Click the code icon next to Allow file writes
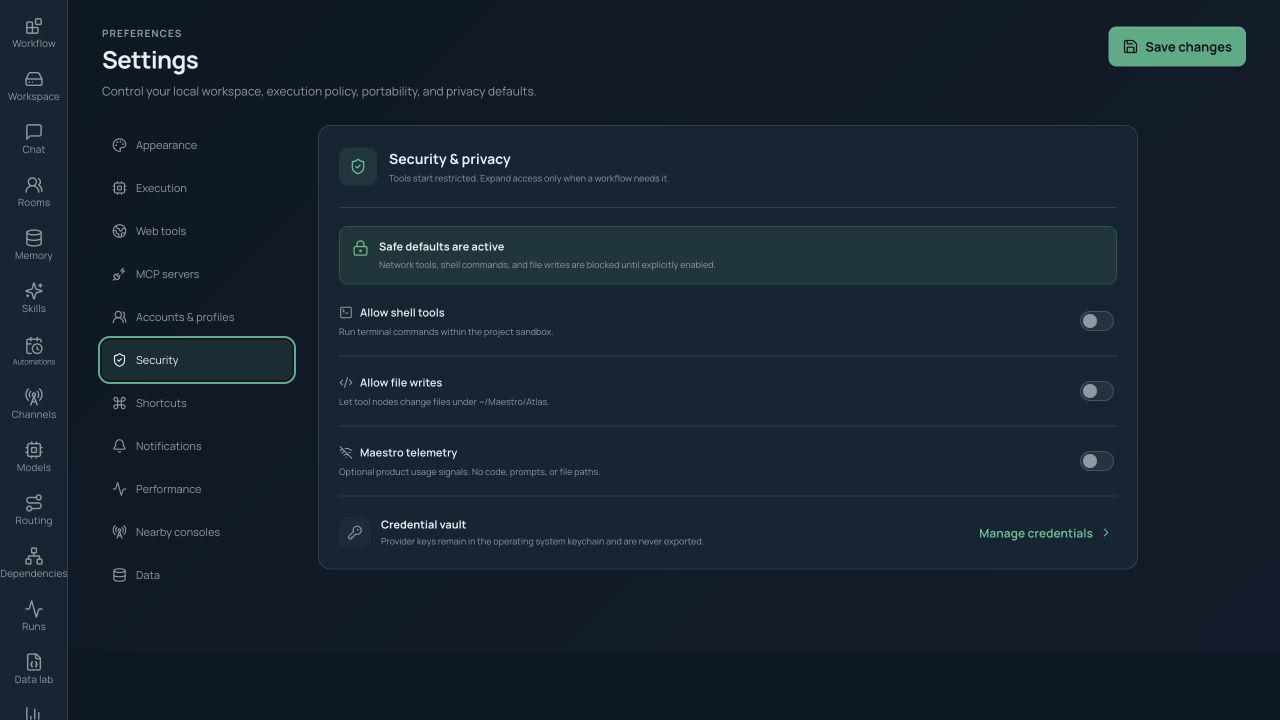Image resolution: width=1280 pixels, height=720 pixels. point(346,382)
